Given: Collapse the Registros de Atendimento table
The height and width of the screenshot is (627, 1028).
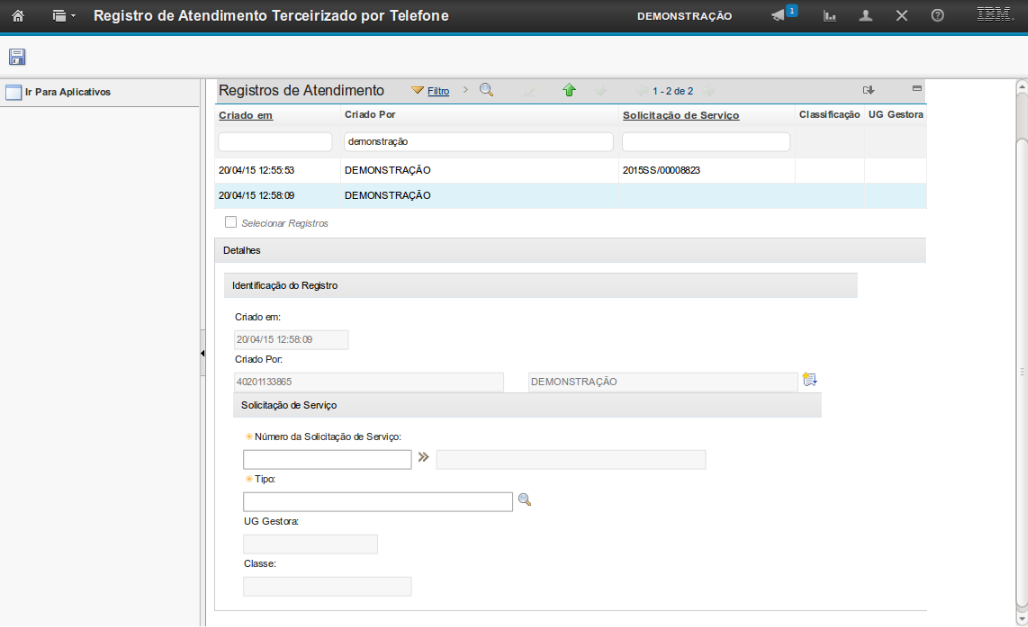Looking at the screenshot, I should (917, 88).
